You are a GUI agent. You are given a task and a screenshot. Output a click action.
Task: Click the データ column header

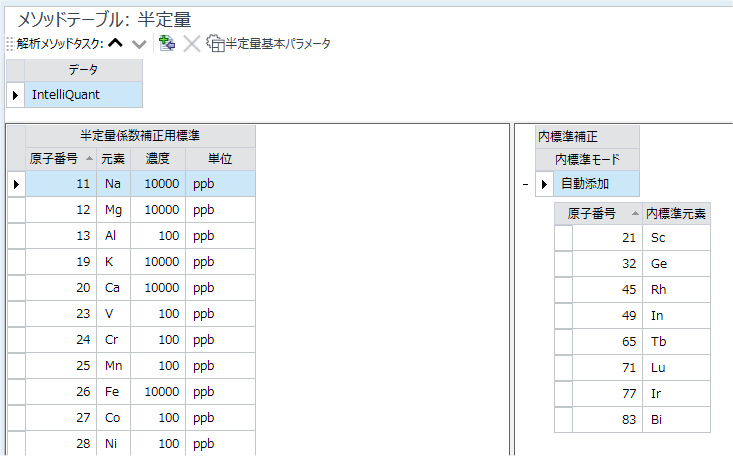pyautogui.click(x=83, y=70)
